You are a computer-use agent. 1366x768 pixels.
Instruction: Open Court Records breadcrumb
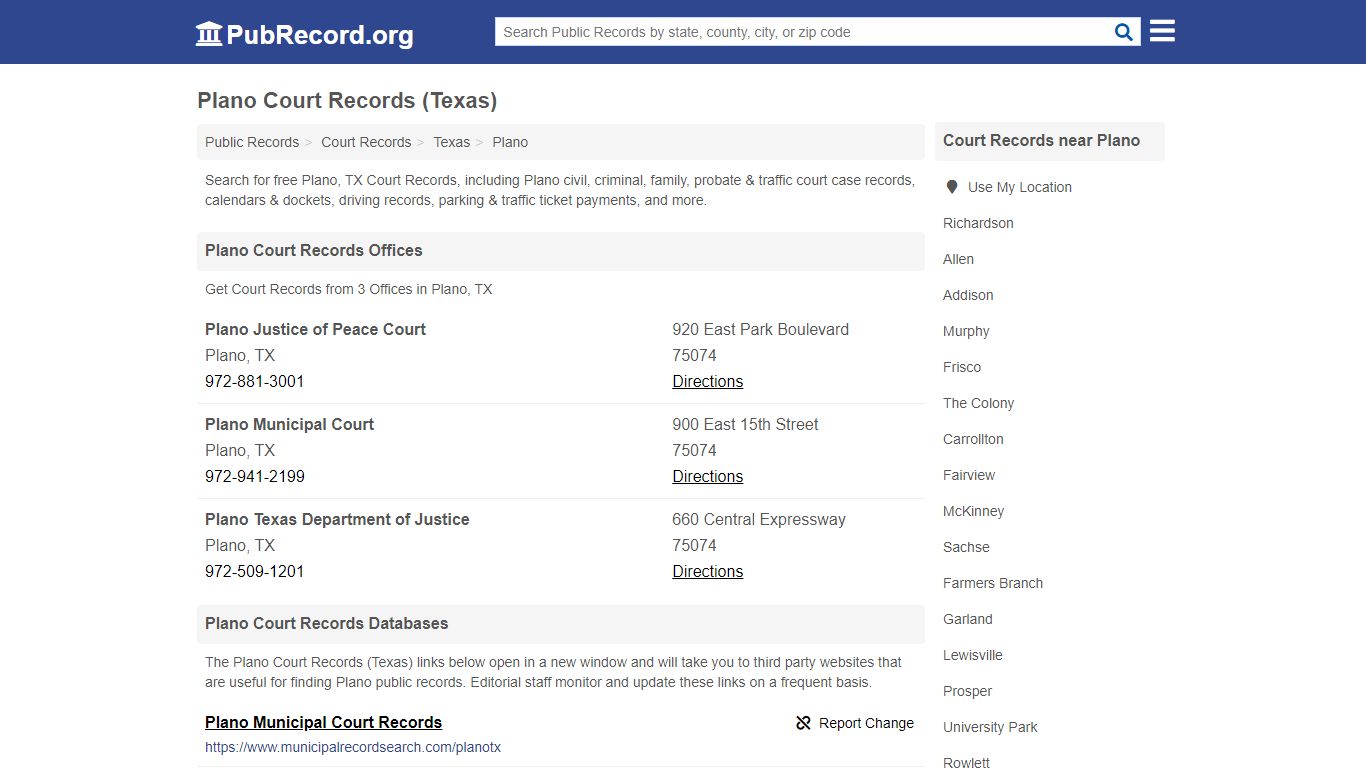366,142
